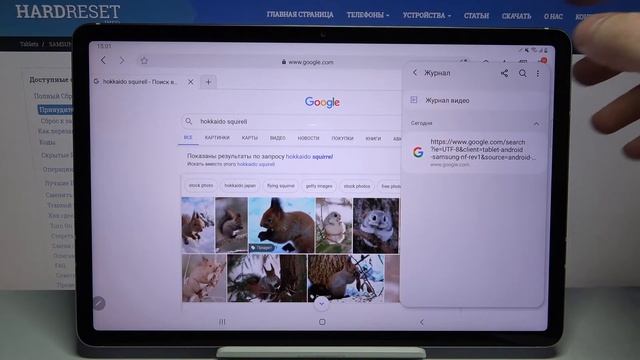Tap Android back navigation button
Image resolution: width=640 pixels, height=360 pixels.
point(422,322)
